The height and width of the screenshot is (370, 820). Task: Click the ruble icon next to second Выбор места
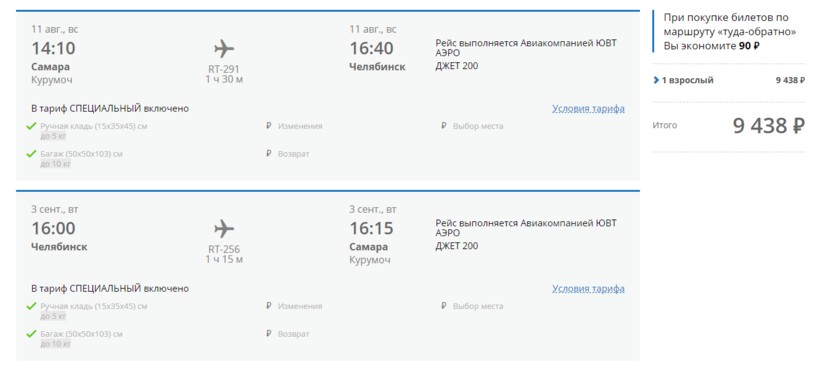[x=443, y=306]
